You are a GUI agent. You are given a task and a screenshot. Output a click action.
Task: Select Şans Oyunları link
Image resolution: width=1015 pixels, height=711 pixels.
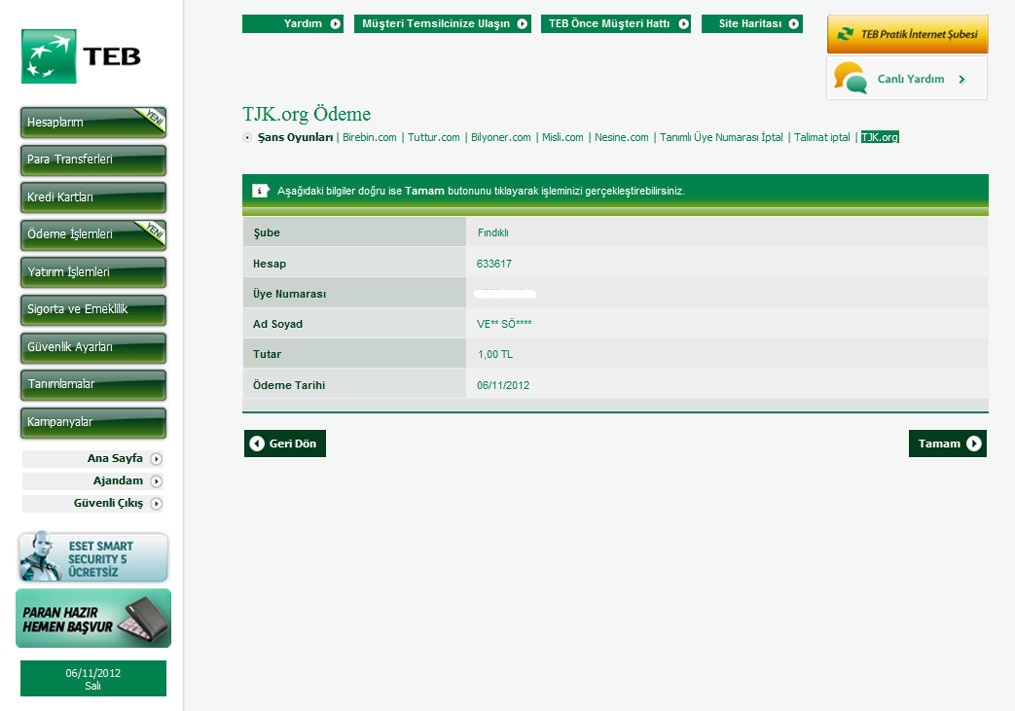295,137
